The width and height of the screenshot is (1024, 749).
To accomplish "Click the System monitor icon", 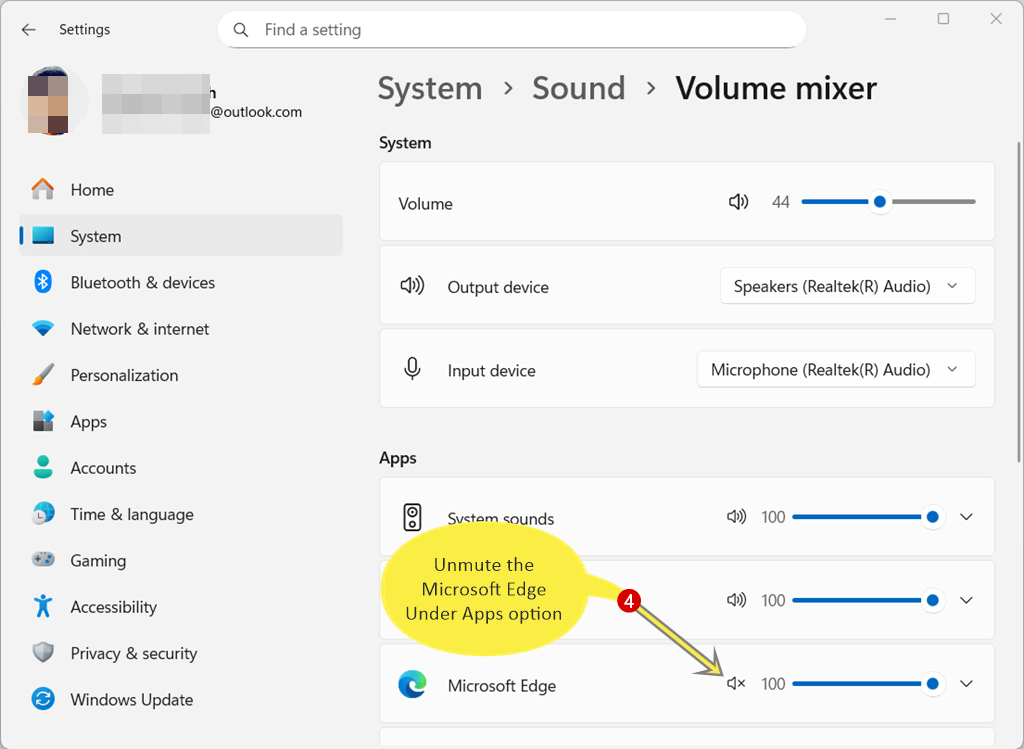I will point(43,236).
